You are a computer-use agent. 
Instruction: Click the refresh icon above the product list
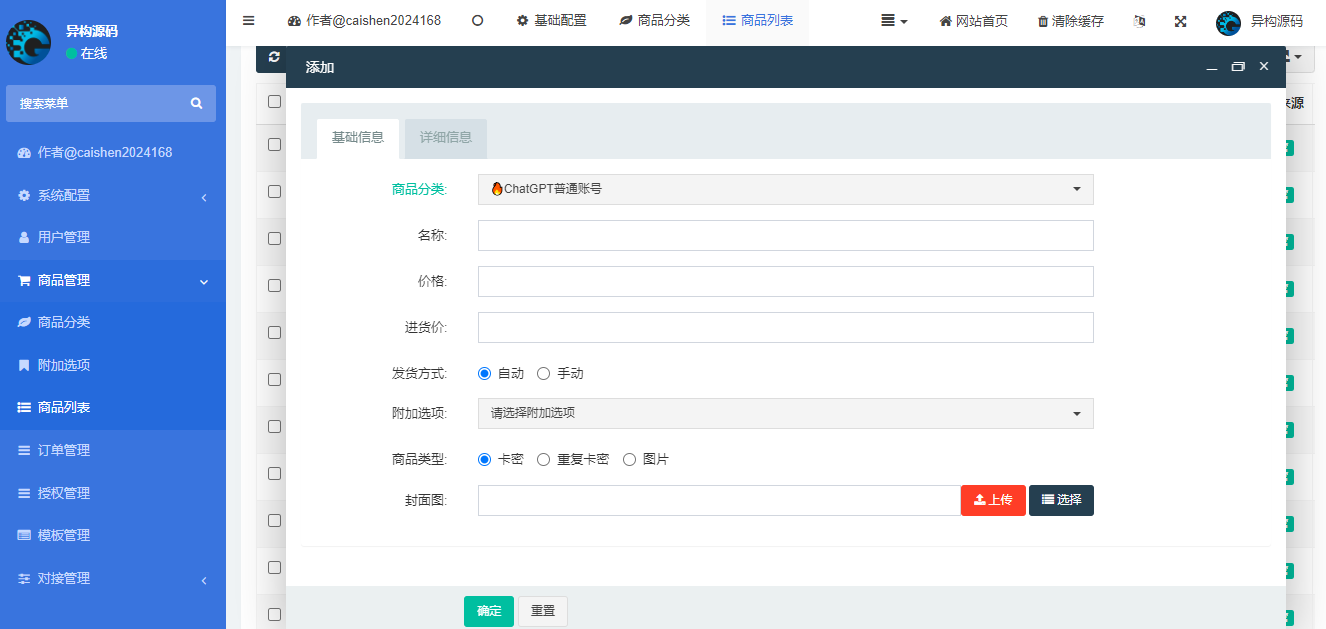pos(273,58)
